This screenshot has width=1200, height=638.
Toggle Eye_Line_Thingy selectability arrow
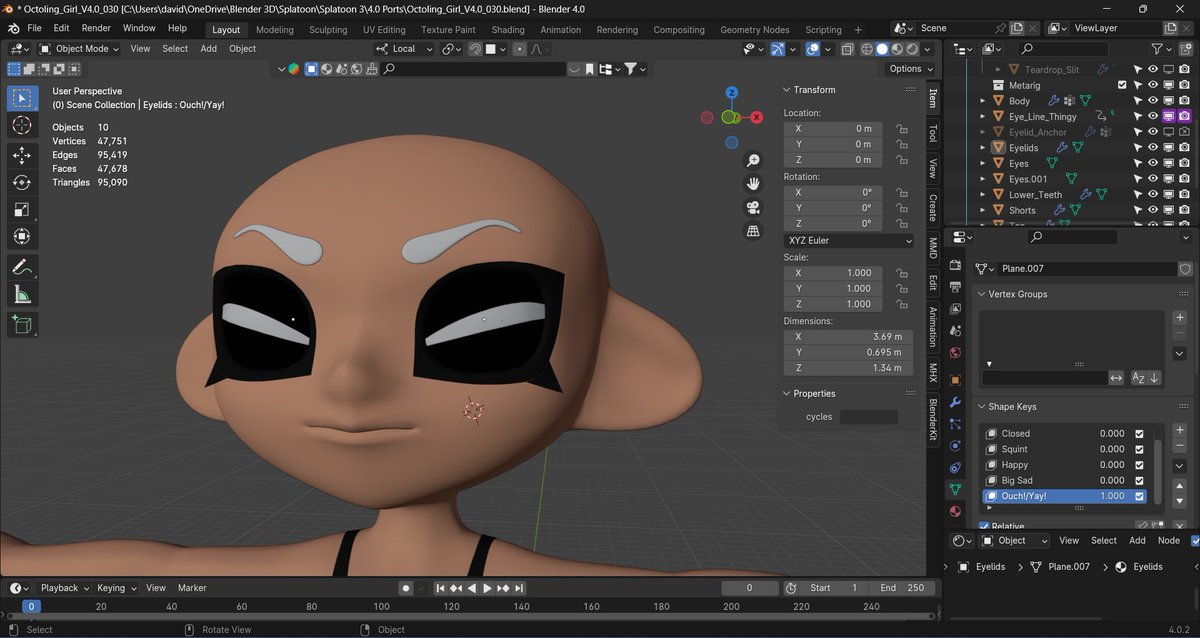1137,116
